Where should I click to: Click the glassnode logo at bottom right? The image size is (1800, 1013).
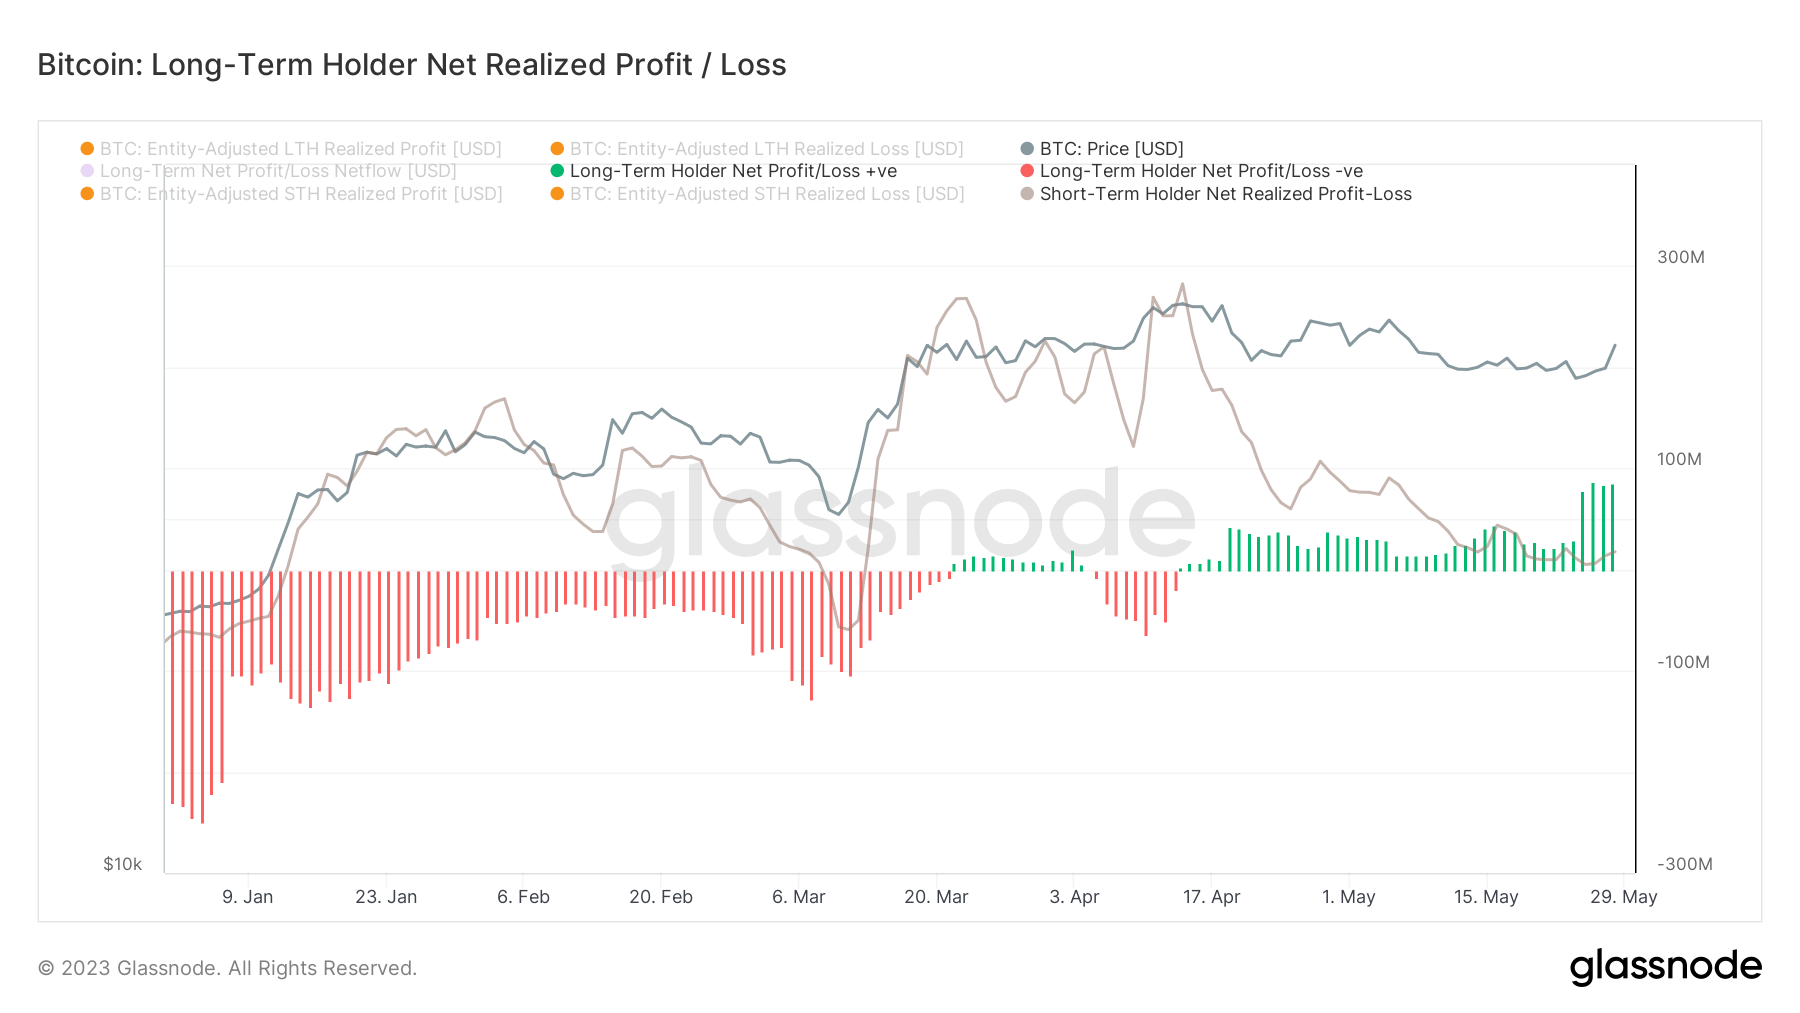pyautogui.click(x=1666, y=967)
